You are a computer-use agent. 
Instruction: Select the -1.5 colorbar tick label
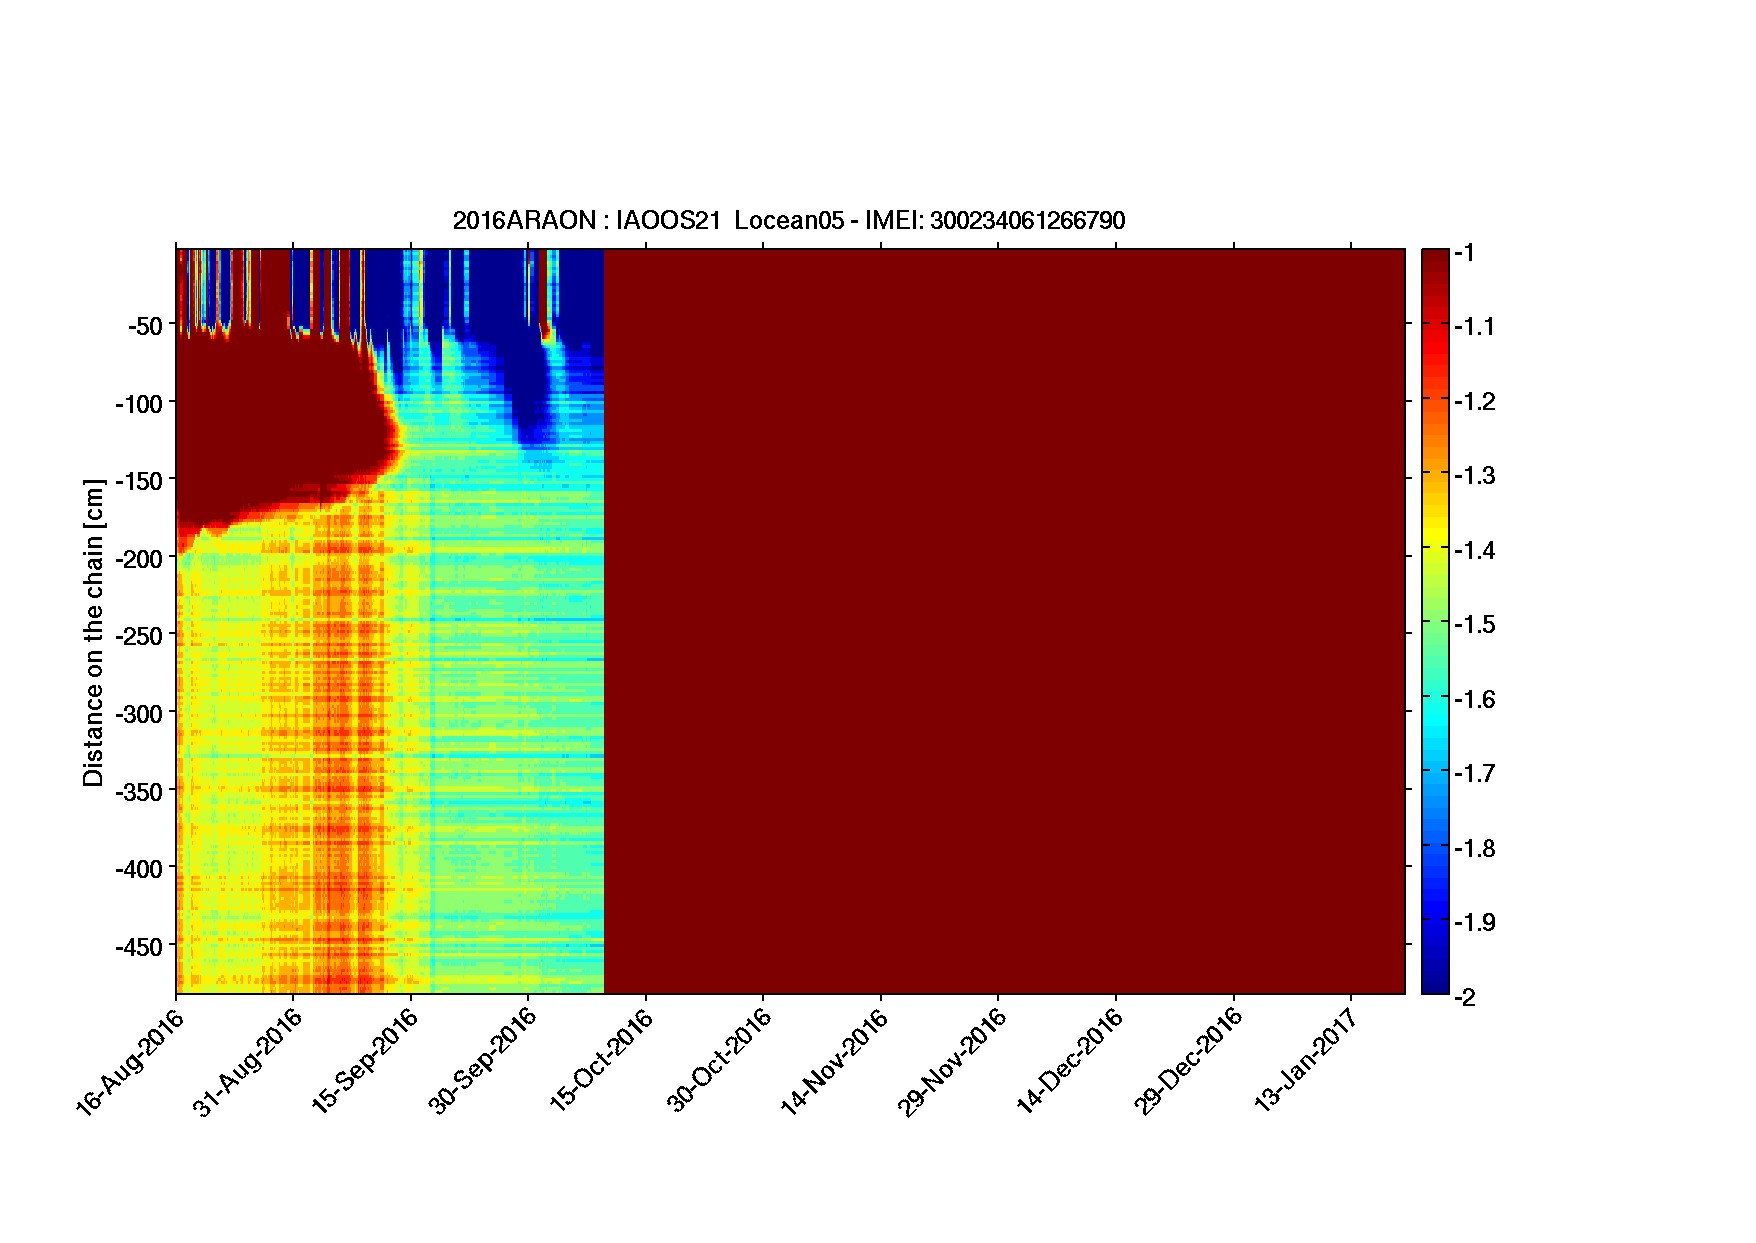pyautogui.click(x=1475, y=625)
